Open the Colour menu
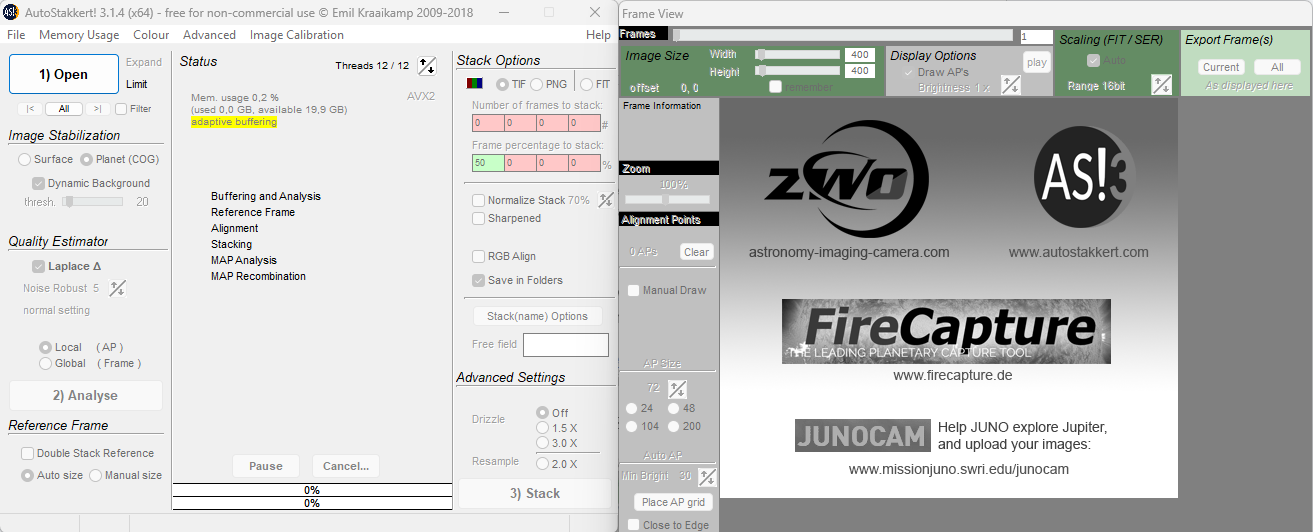1313x532 pixels. (151, 35)
